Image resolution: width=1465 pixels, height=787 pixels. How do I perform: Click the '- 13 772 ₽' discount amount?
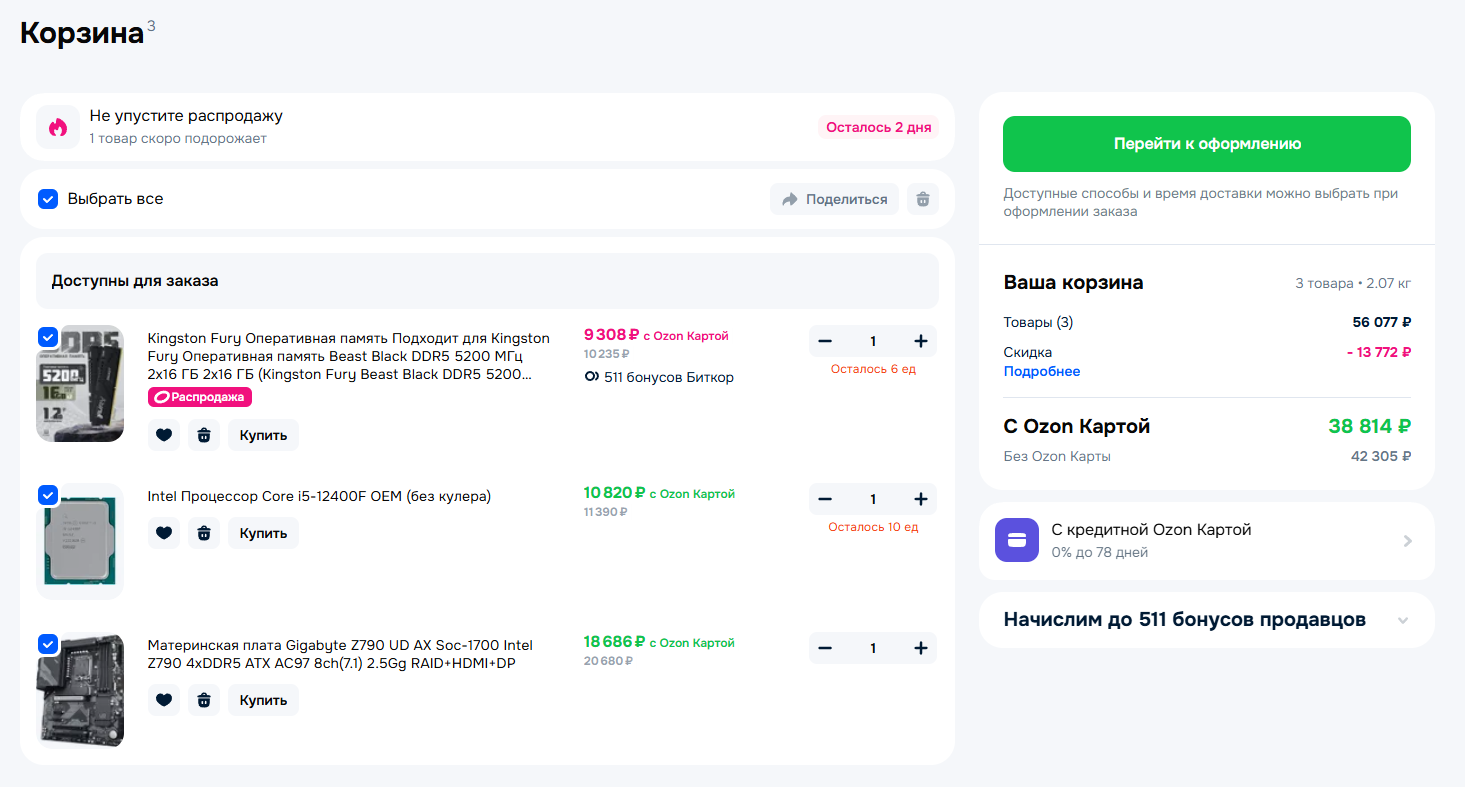tap(1378, 352)
